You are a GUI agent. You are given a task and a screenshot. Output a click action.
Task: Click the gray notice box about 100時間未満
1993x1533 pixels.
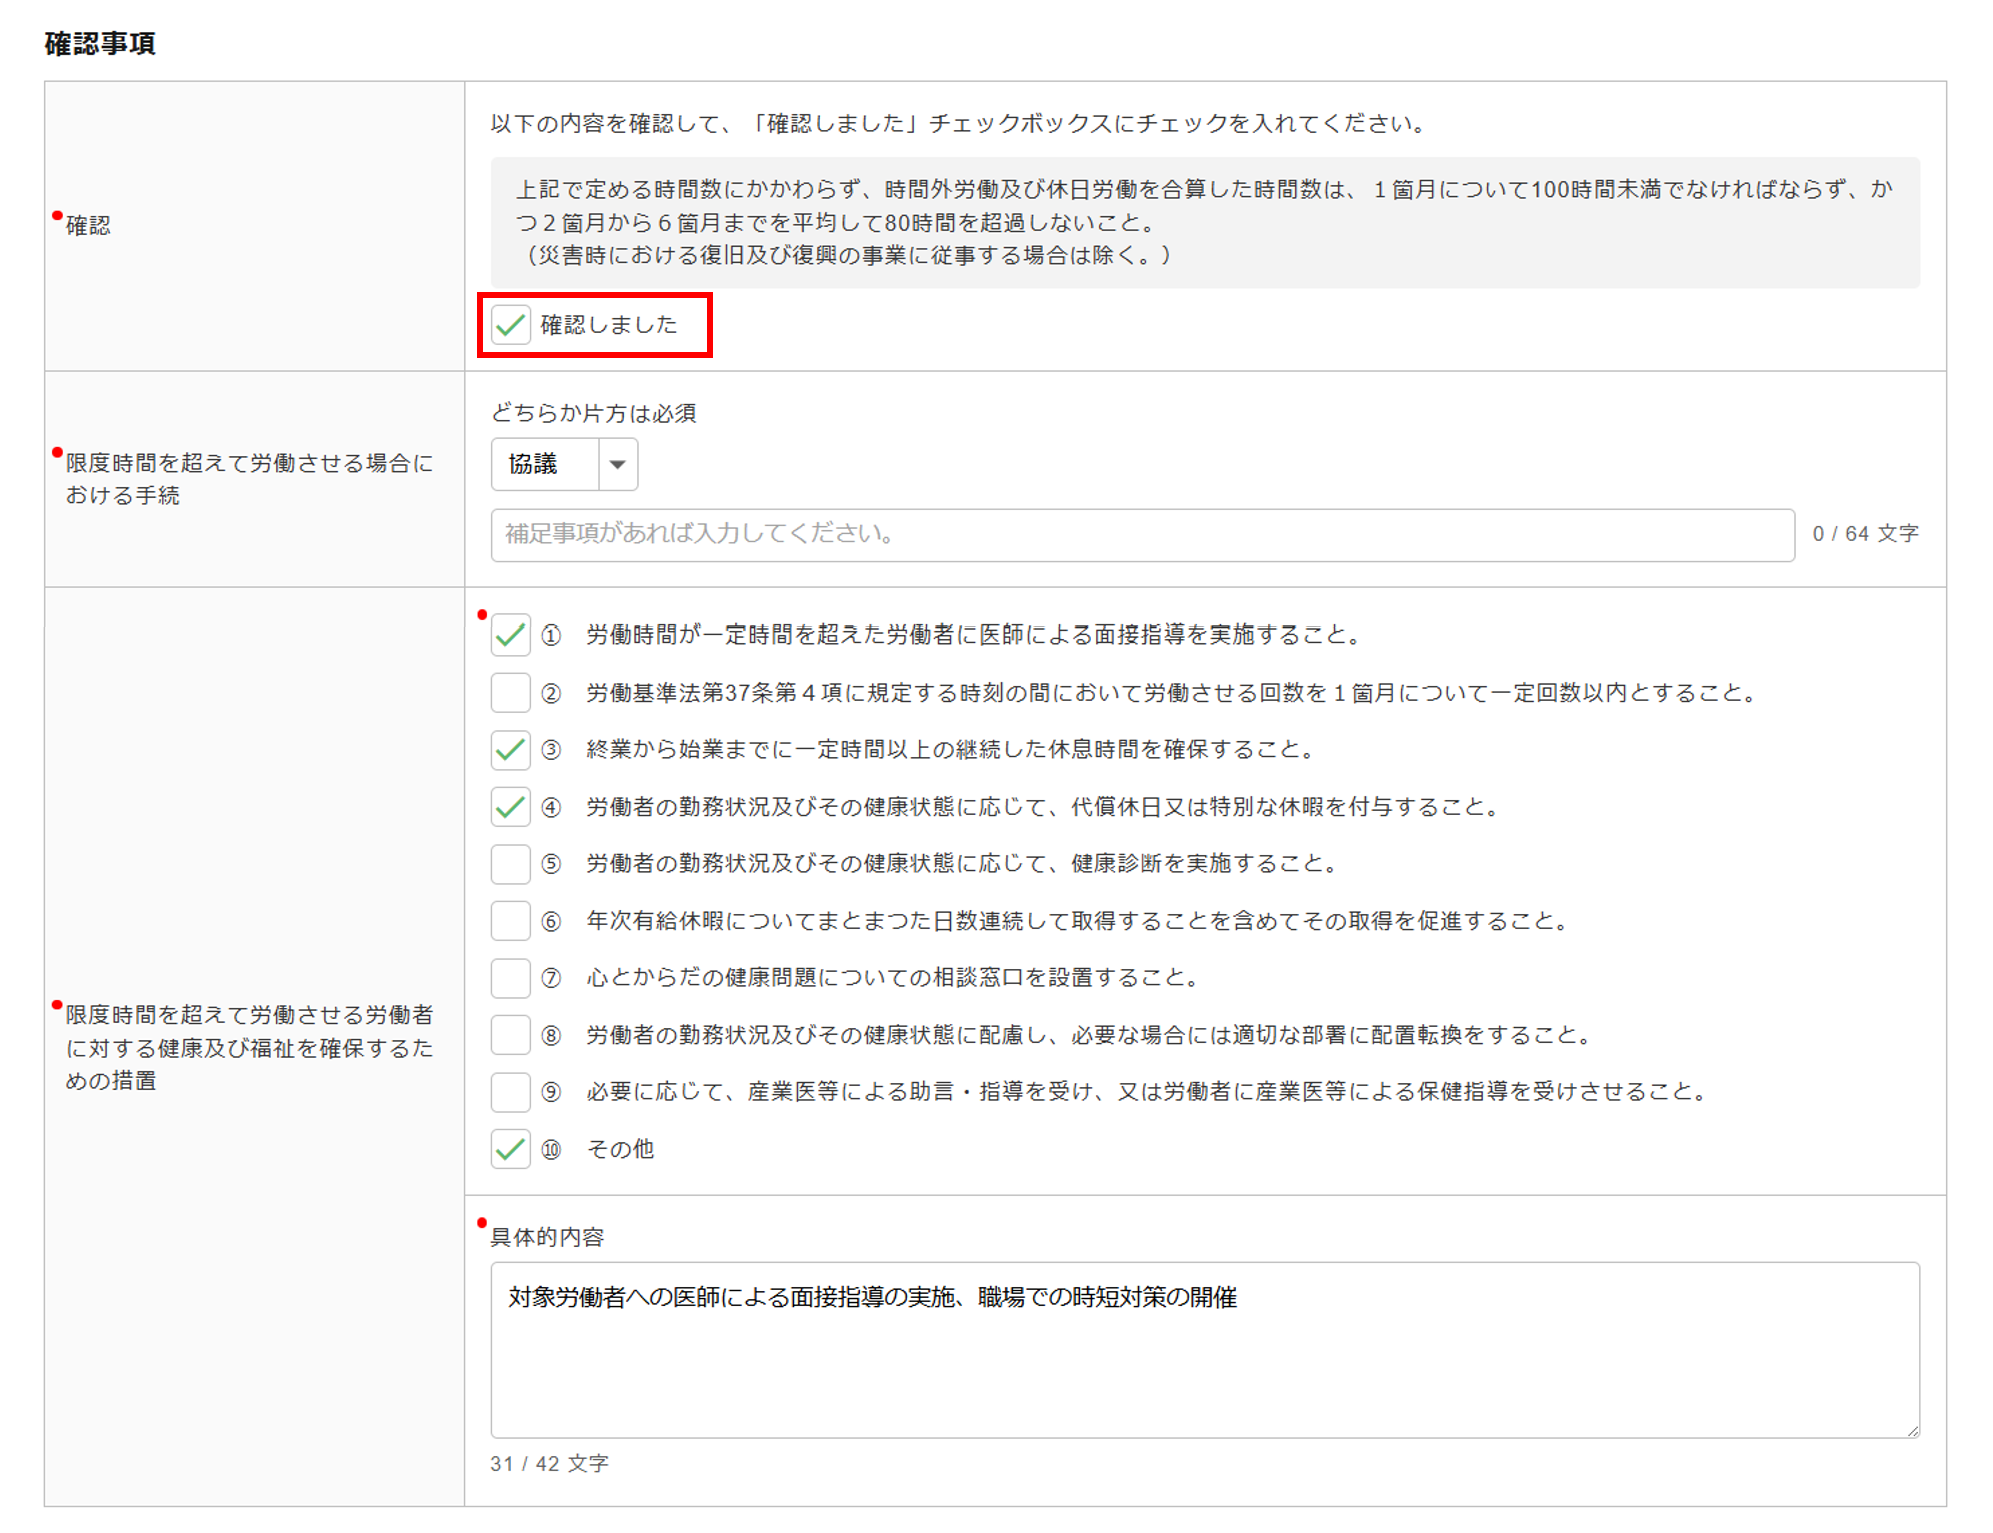click(1203, 222)
